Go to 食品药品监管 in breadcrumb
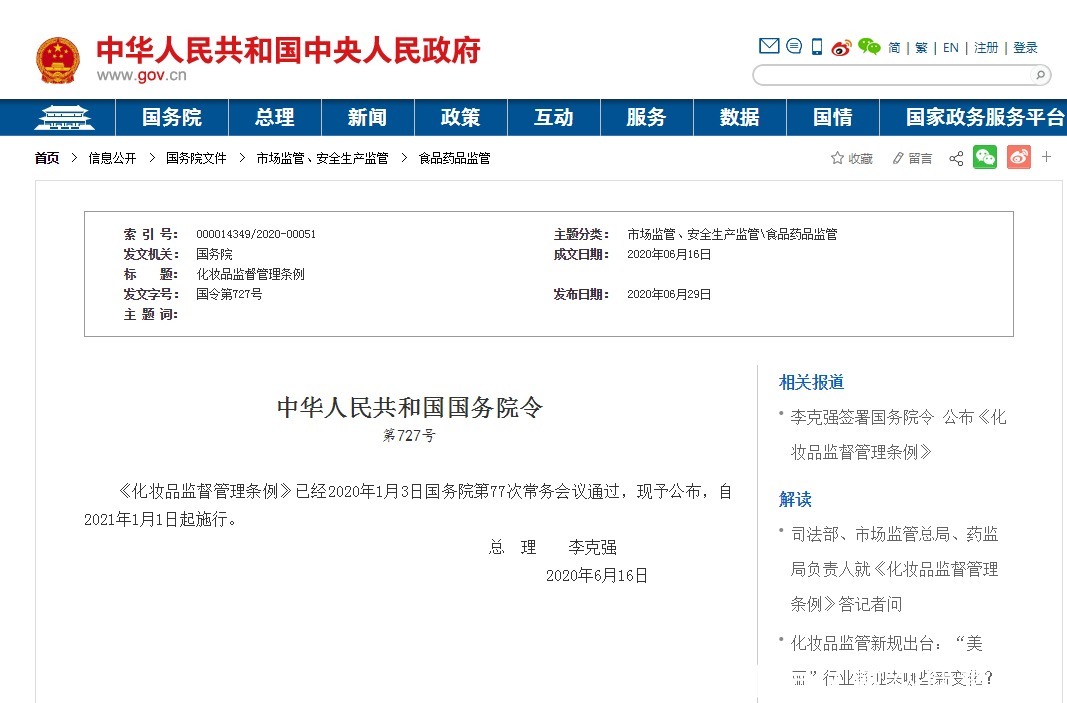The height and width of the screenshot is (703, 1067). coord(455,159)
